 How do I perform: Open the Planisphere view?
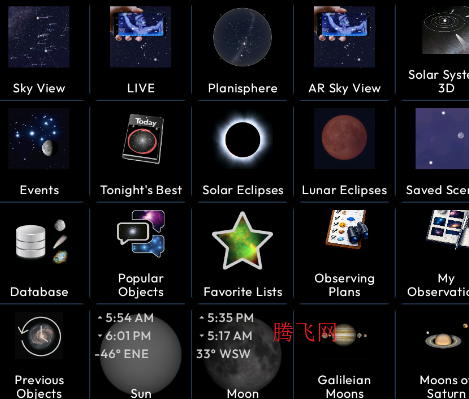tap(243, 50)
